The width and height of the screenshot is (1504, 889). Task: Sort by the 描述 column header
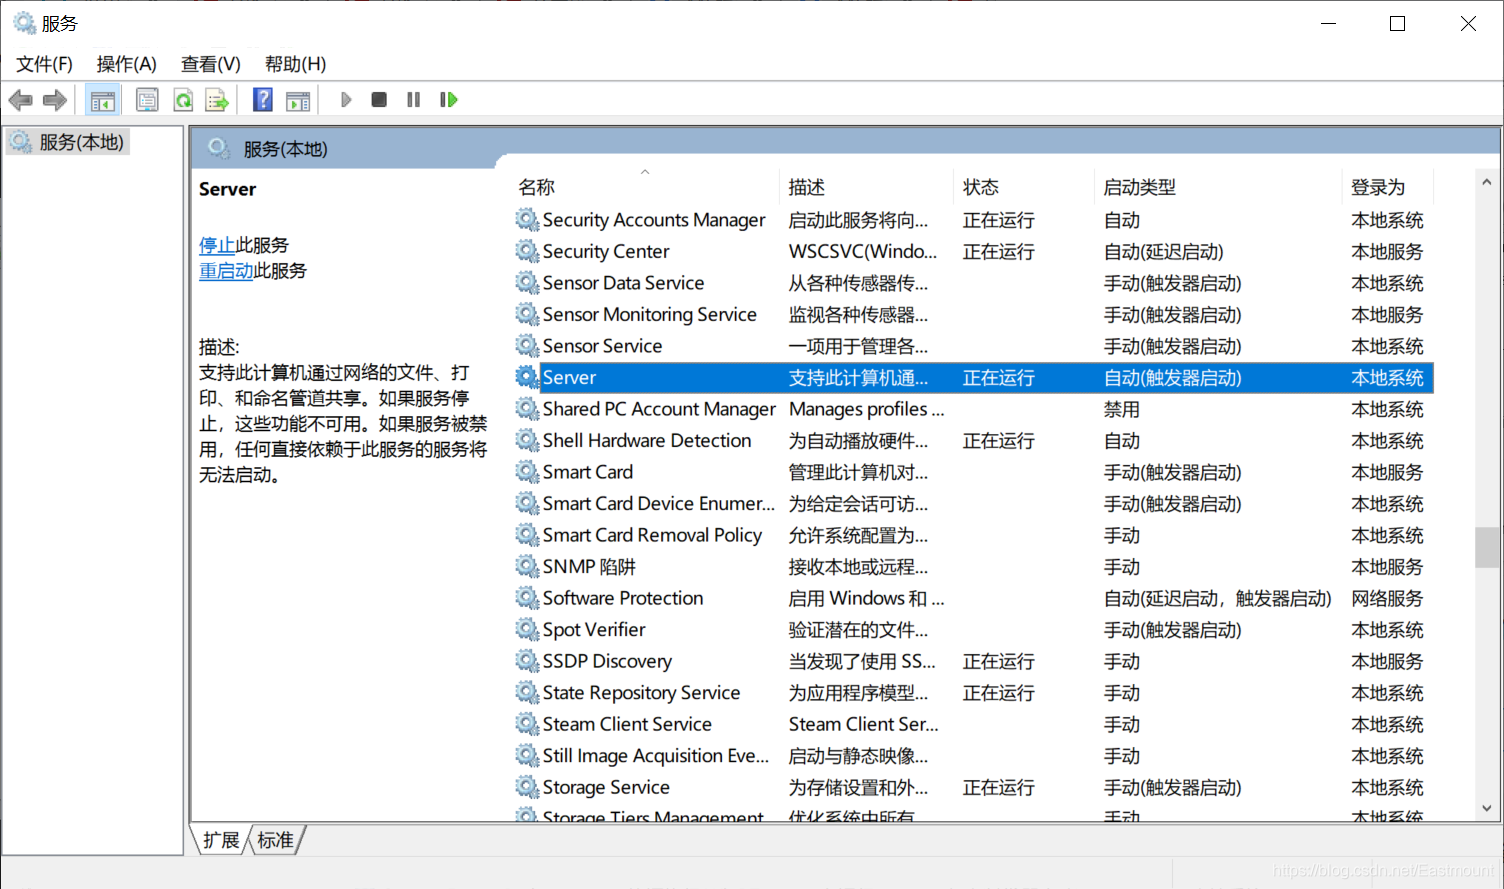(867, 187)
